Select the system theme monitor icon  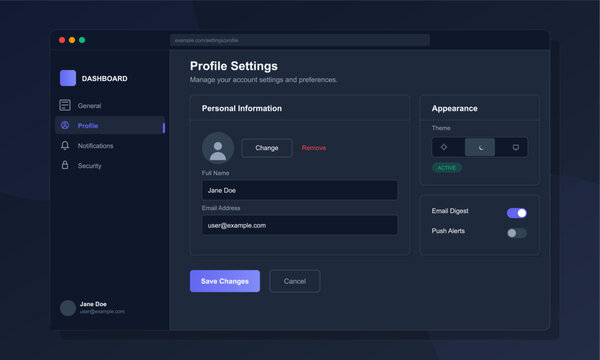click(515, 147)
